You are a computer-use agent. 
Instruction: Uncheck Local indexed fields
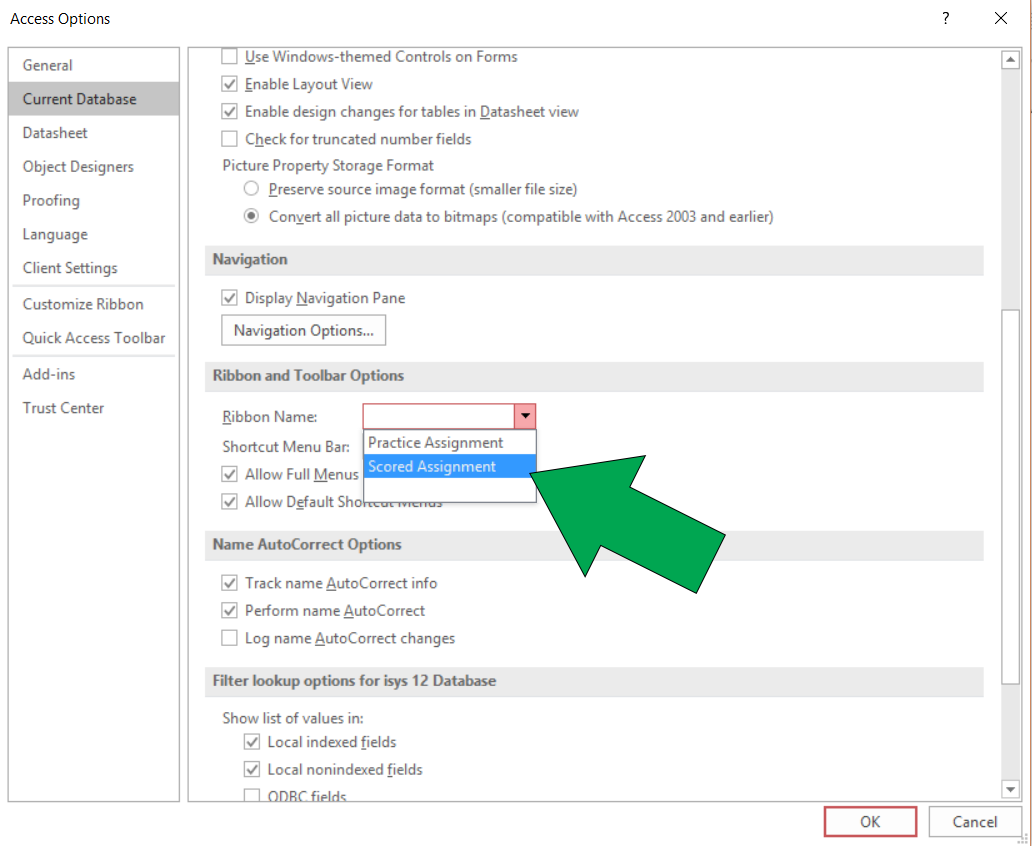coord(251,742)
